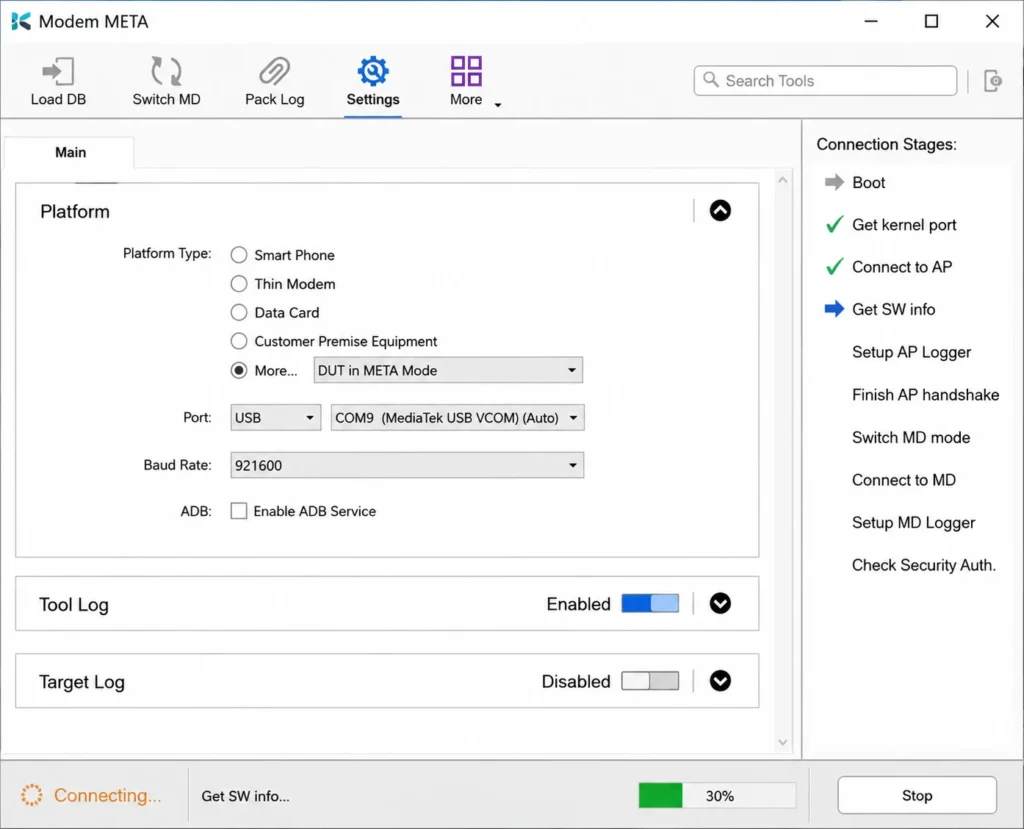
Task: Open the More toolbar dropdown arrow
Action: pos(498,105)
